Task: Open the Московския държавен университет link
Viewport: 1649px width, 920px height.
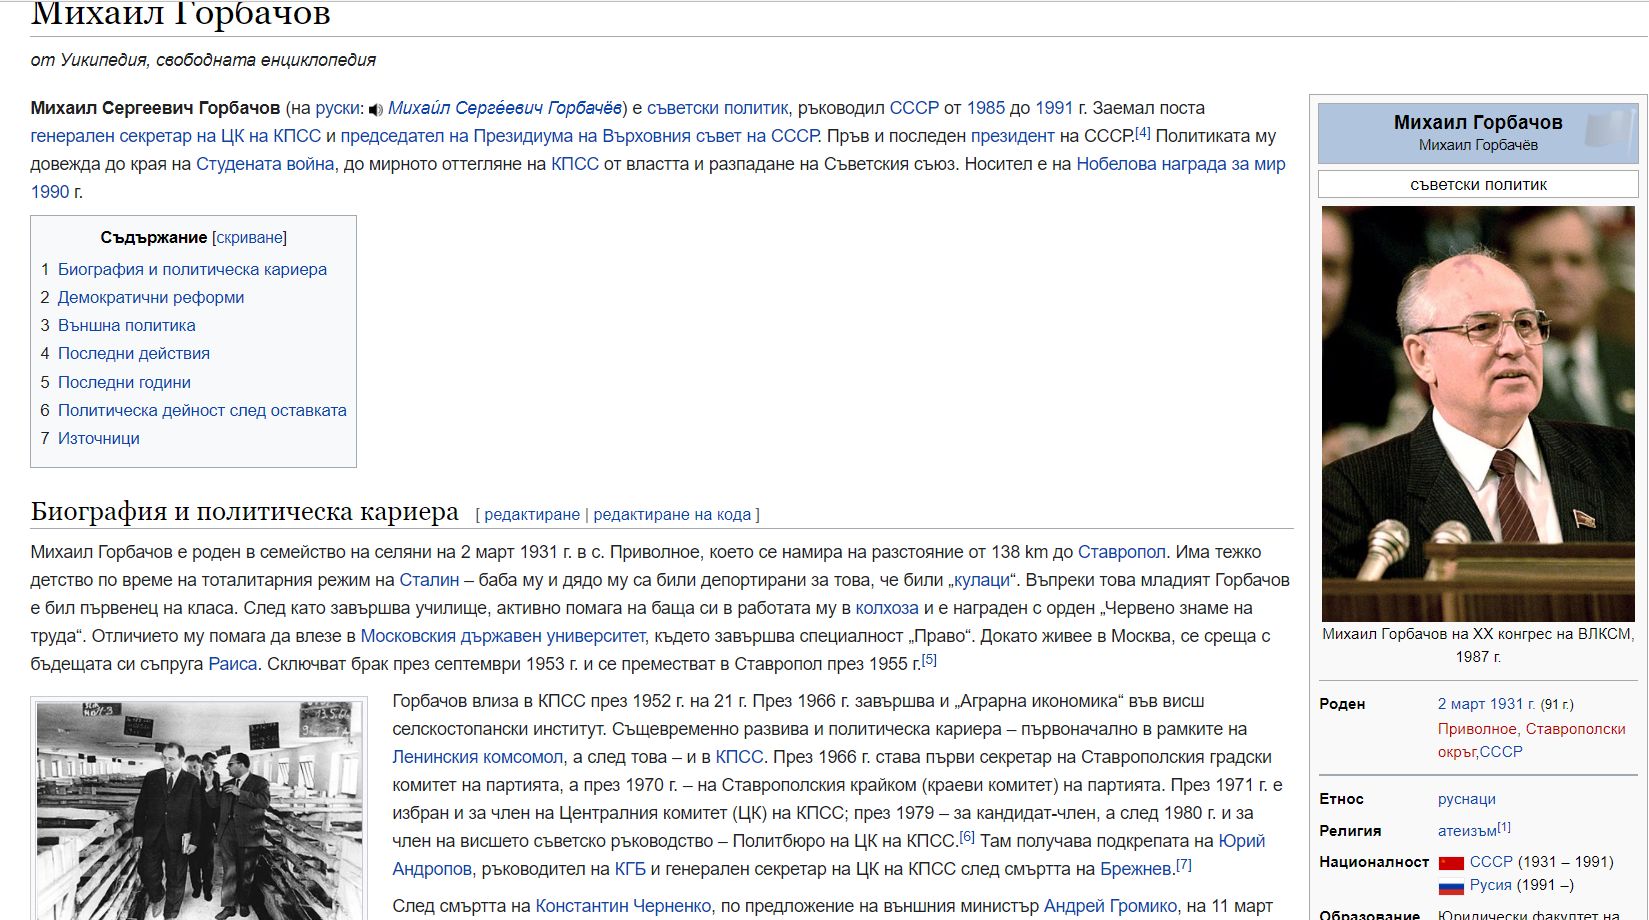Action: coord(502,636)
